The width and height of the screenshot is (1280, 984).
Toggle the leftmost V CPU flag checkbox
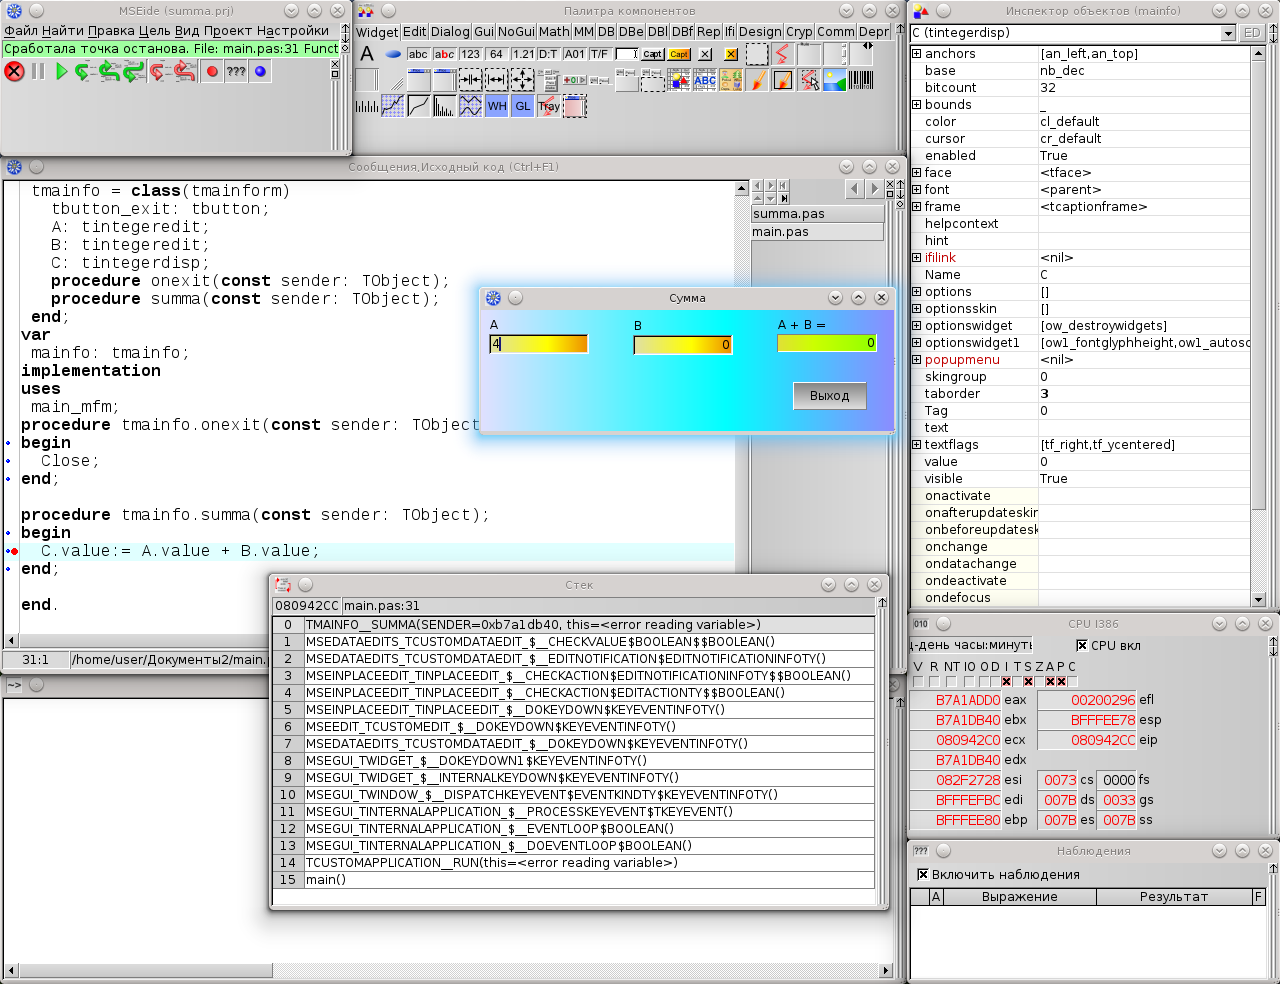[918, 682]
